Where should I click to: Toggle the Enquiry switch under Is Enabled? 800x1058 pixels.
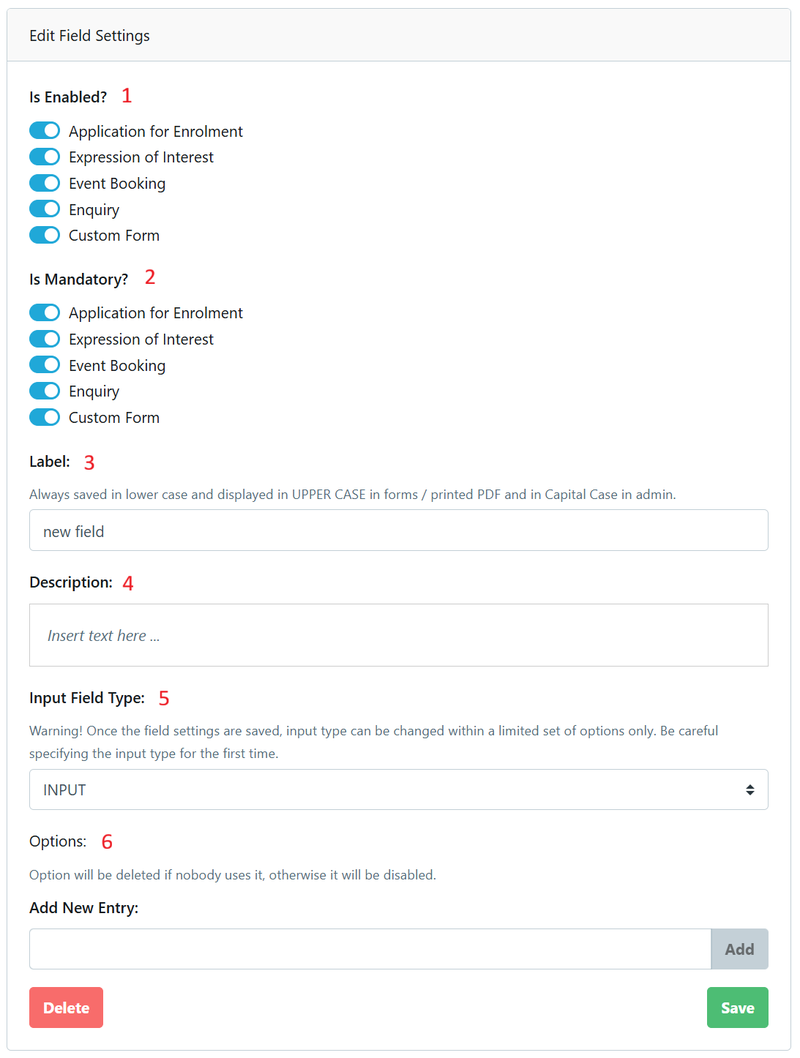[44, 208]
